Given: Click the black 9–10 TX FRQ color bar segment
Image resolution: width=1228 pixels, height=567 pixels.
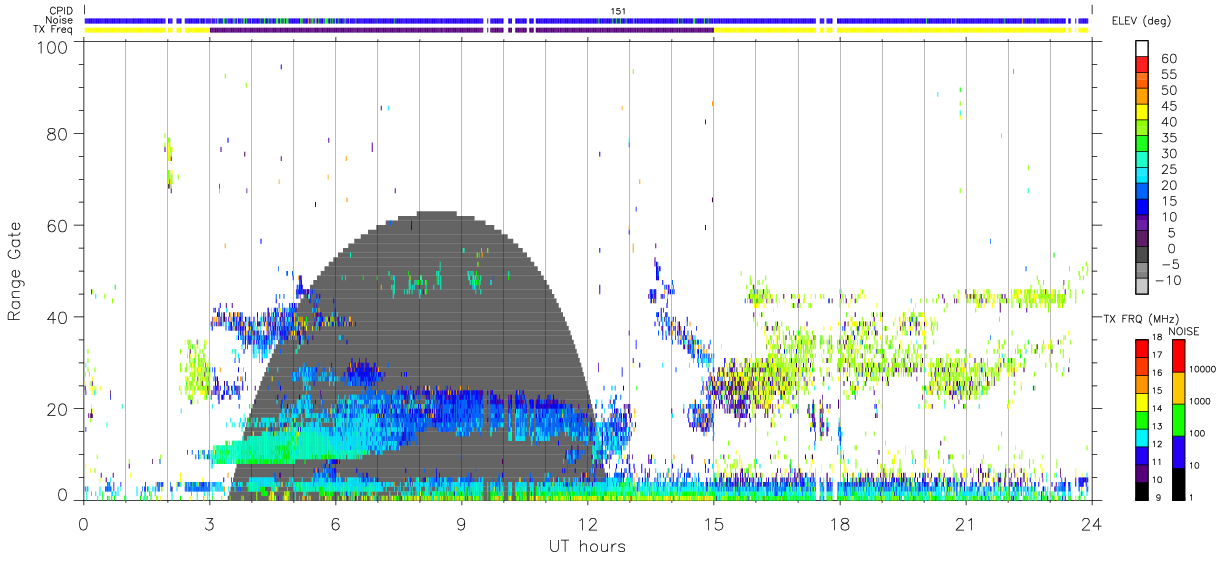Looking at the screenshot, I should click(1140, 490).
